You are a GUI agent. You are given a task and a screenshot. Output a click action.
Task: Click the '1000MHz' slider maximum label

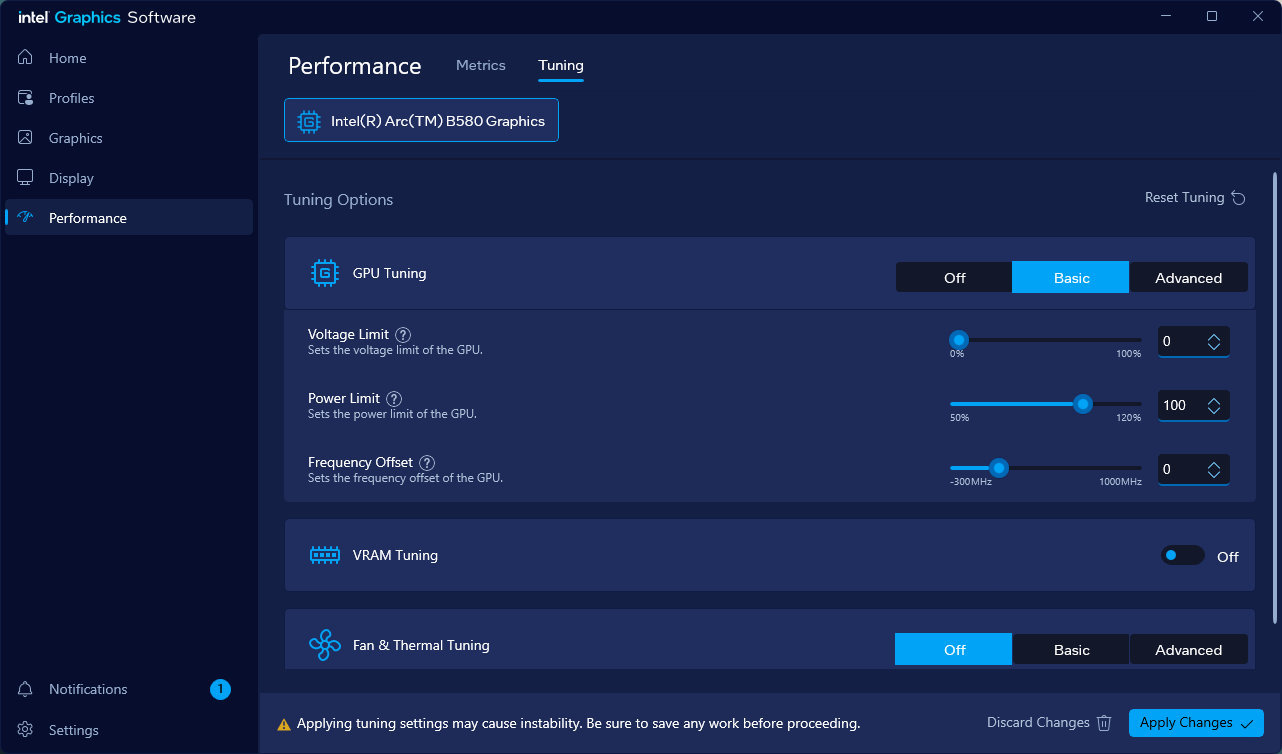pos(1120,482)
